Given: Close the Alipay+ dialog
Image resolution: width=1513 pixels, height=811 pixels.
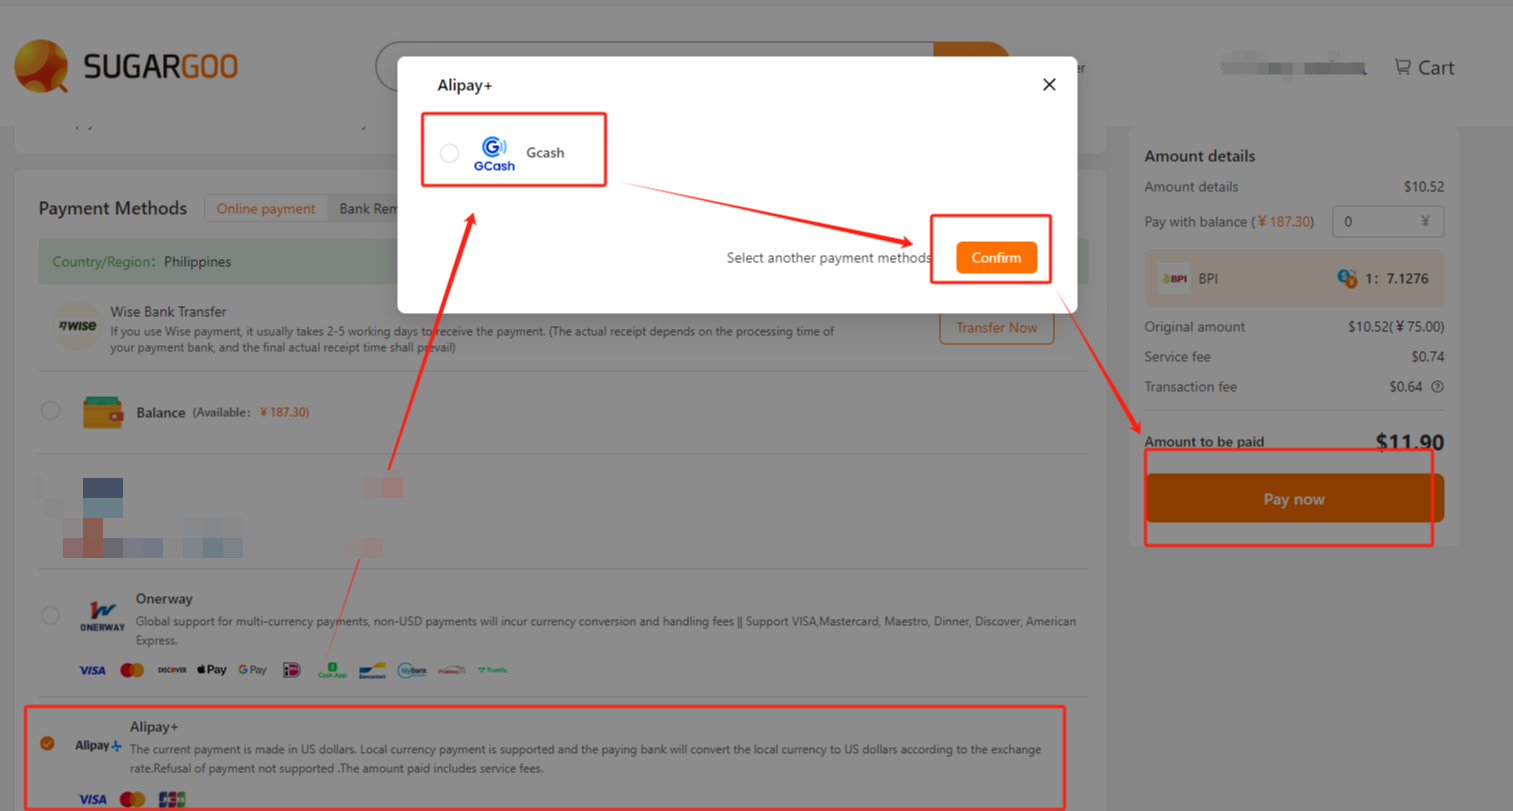Looking at the screenshot, I should 1048,84.
